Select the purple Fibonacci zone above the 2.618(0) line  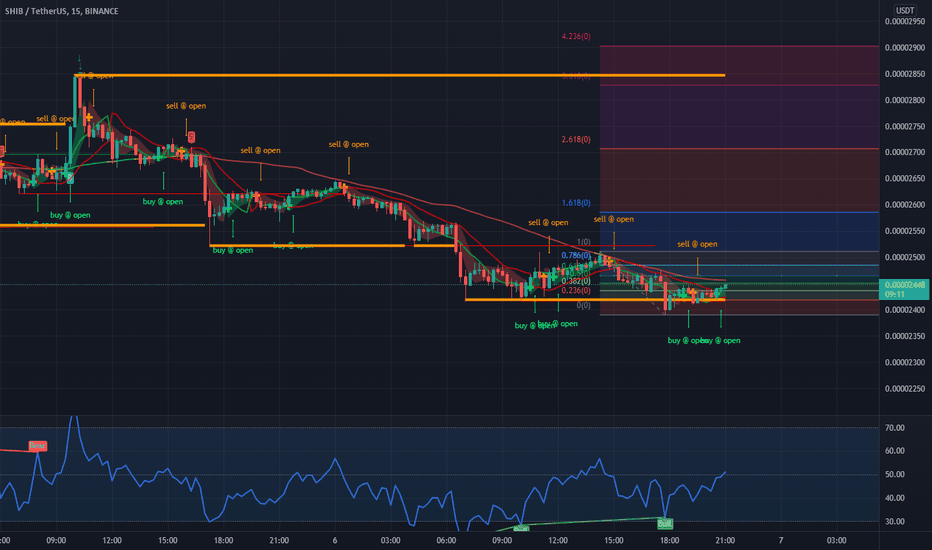[x=739, y=117]
